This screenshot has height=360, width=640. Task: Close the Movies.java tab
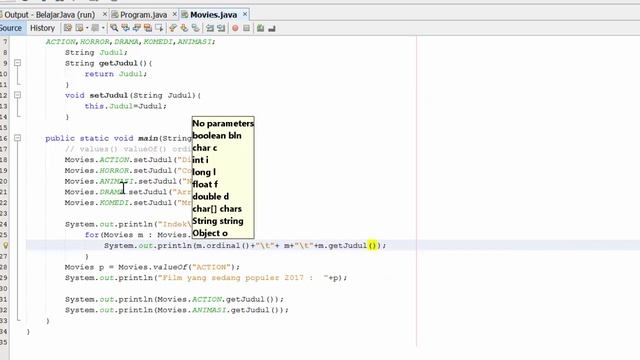click(245, 14)
